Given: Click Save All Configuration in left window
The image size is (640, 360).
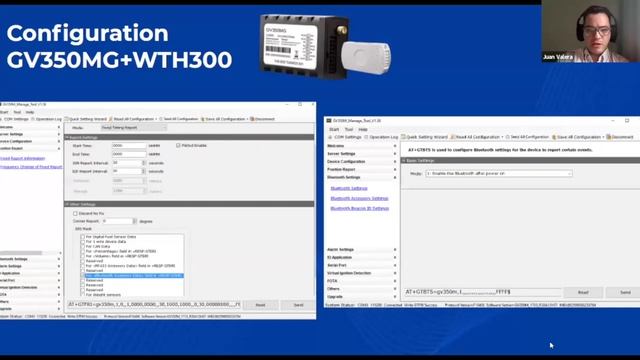Looking at the screenshot, I should 224,119.
